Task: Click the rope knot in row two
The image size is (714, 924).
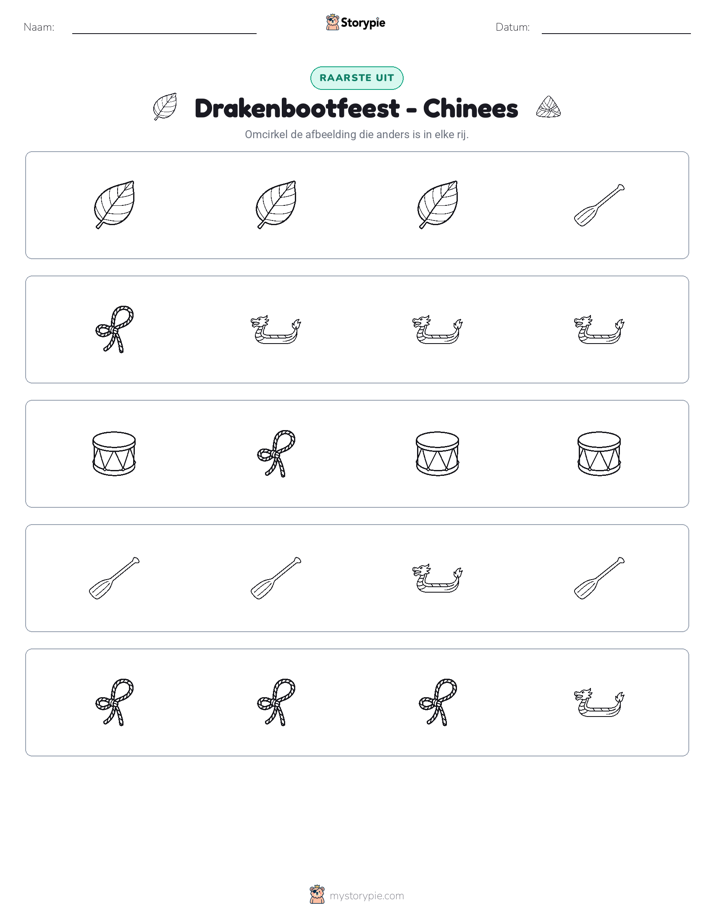Action: coord(114,329)
